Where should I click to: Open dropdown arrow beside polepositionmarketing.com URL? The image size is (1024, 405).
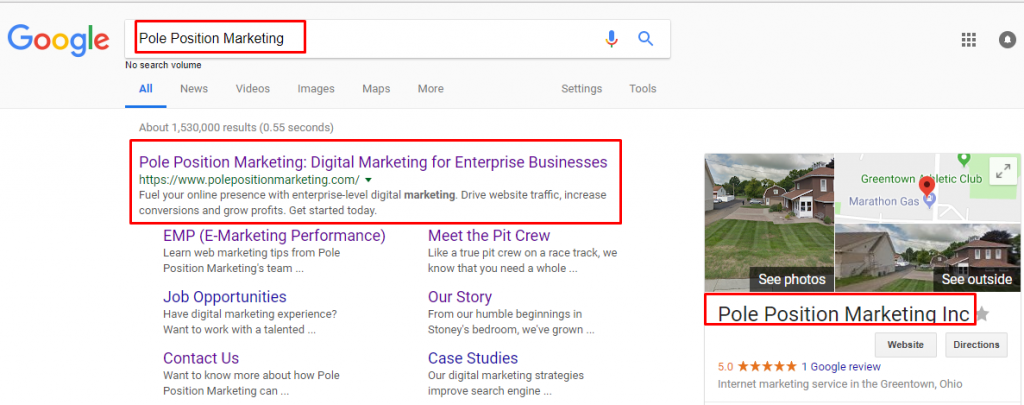pos(368,180)
